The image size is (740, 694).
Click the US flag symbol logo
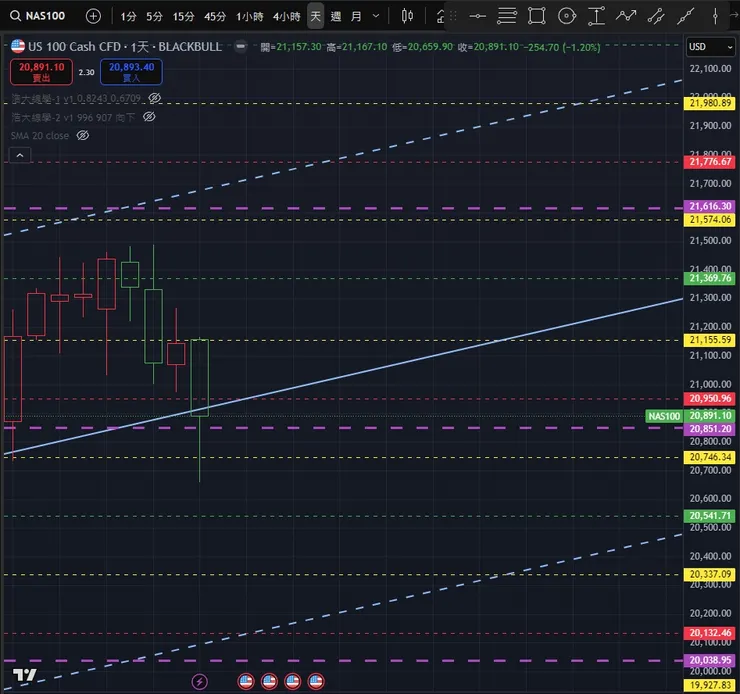tap(18, 46)
